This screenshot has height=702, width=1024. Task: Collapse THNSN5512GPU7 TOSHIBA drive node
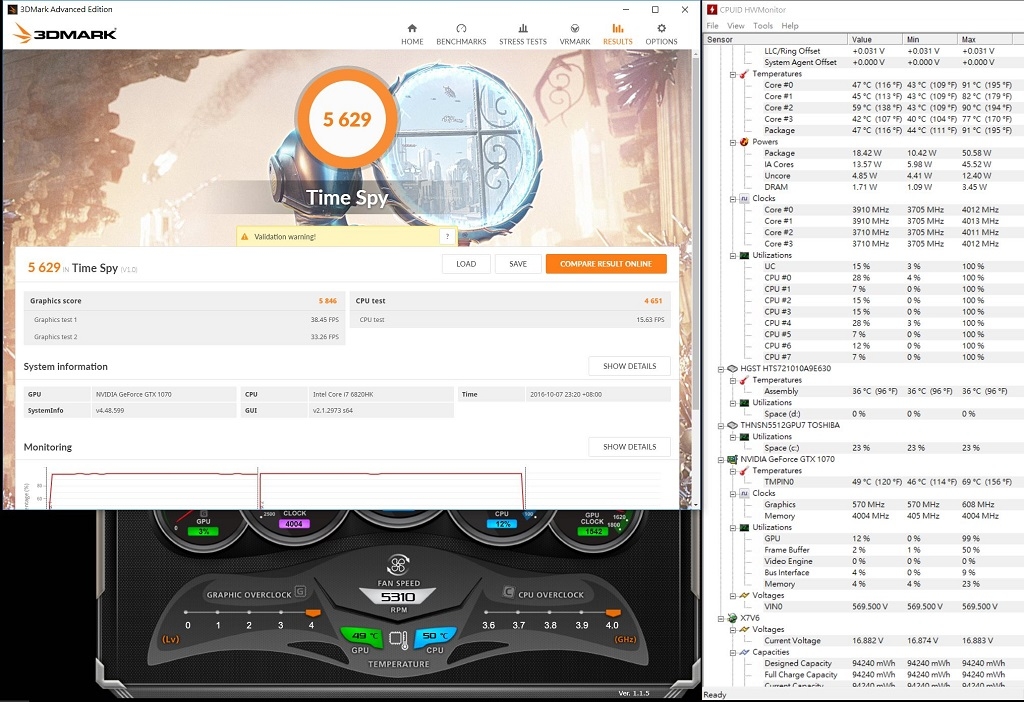tap(721, 425)
